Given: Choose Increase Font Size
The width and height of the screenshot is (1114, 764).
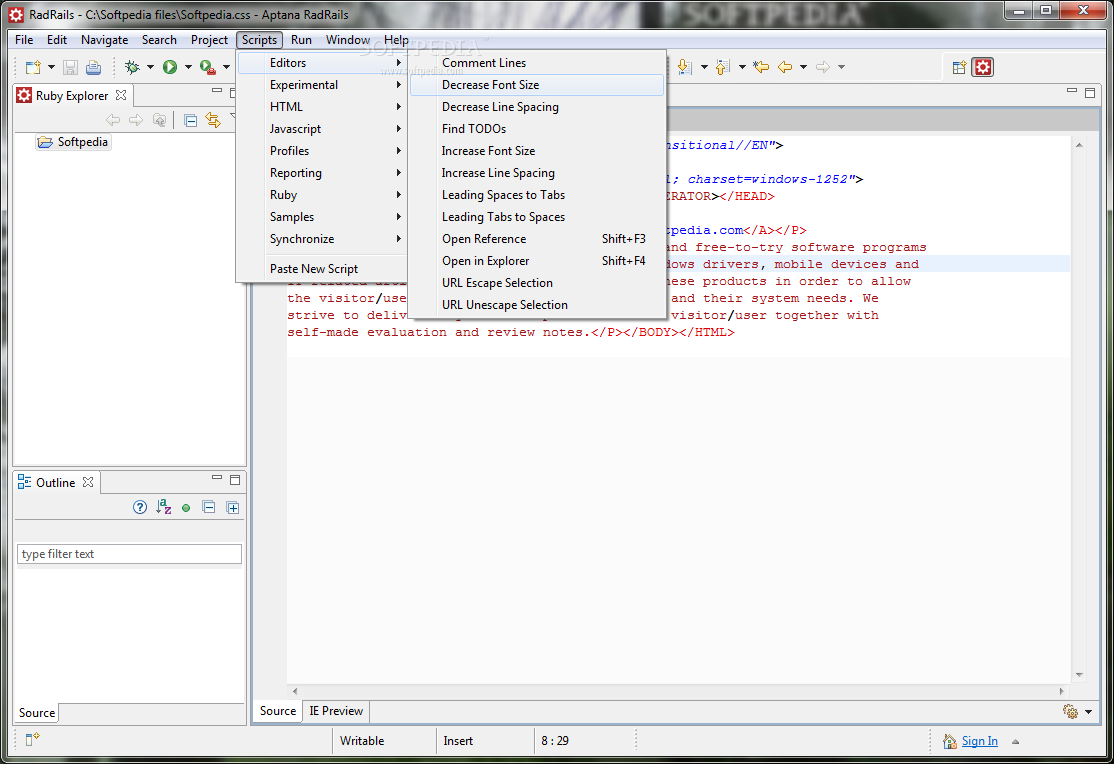Looking at the screenshot, I should point(537,151).
